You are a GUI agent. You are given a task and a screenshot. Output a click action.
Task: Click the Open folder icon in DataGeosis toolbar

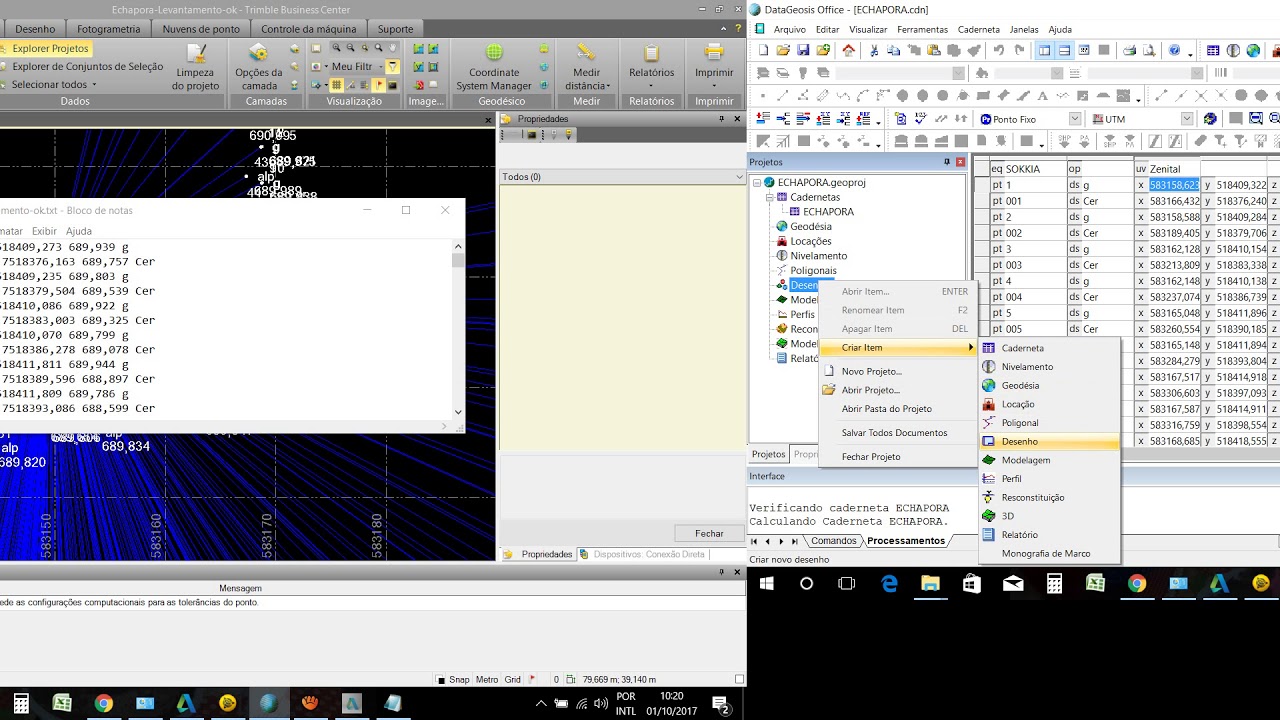(783, 50)
